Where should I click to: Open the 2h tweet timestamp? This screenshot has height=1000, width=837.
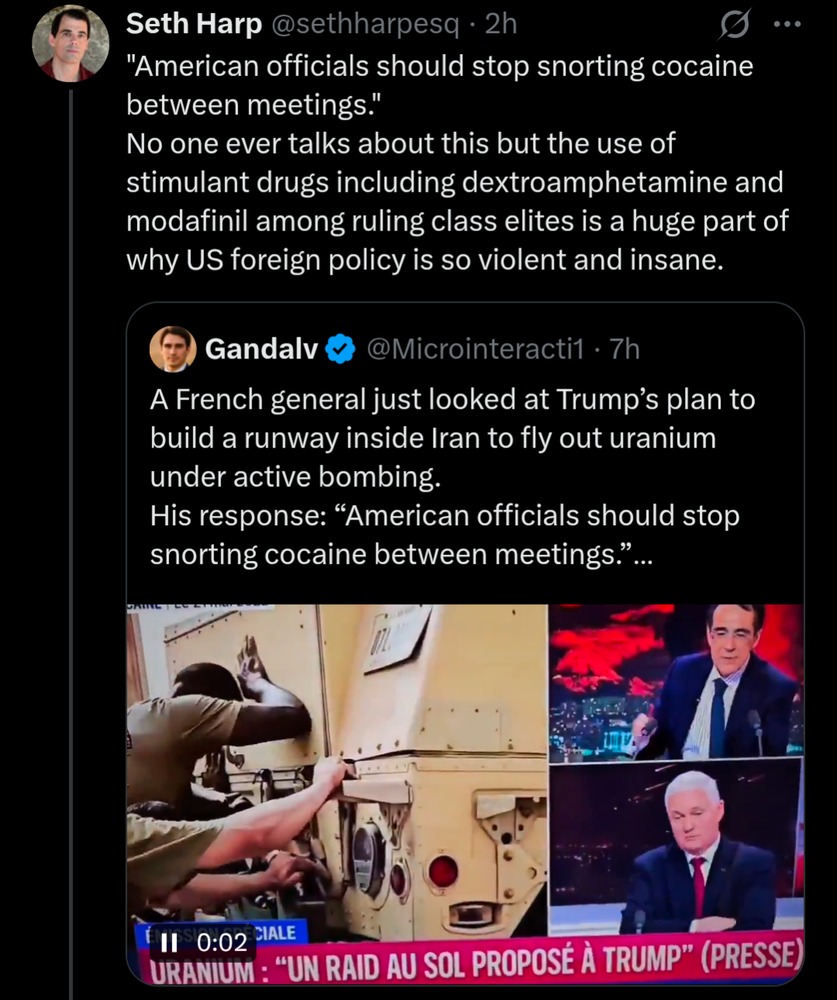click(500, 25)
